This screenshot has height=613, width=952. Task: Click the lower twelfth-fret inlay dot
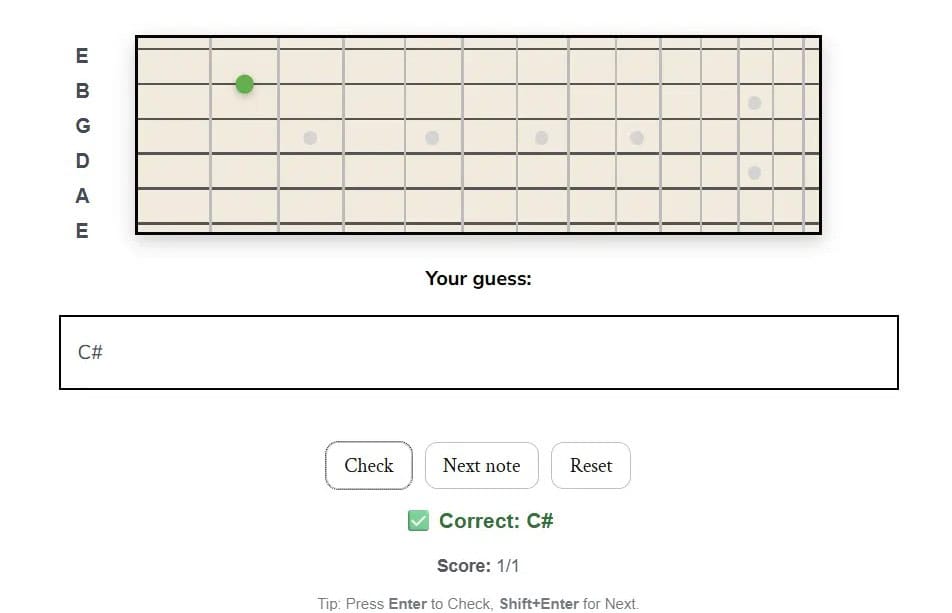tap(755, 173)
